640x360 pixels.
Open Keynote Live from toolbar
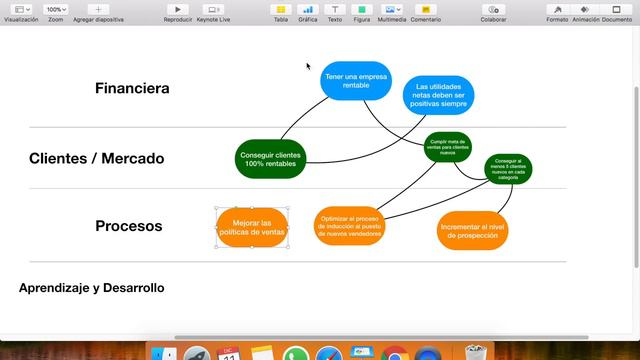tap(213, 9)
